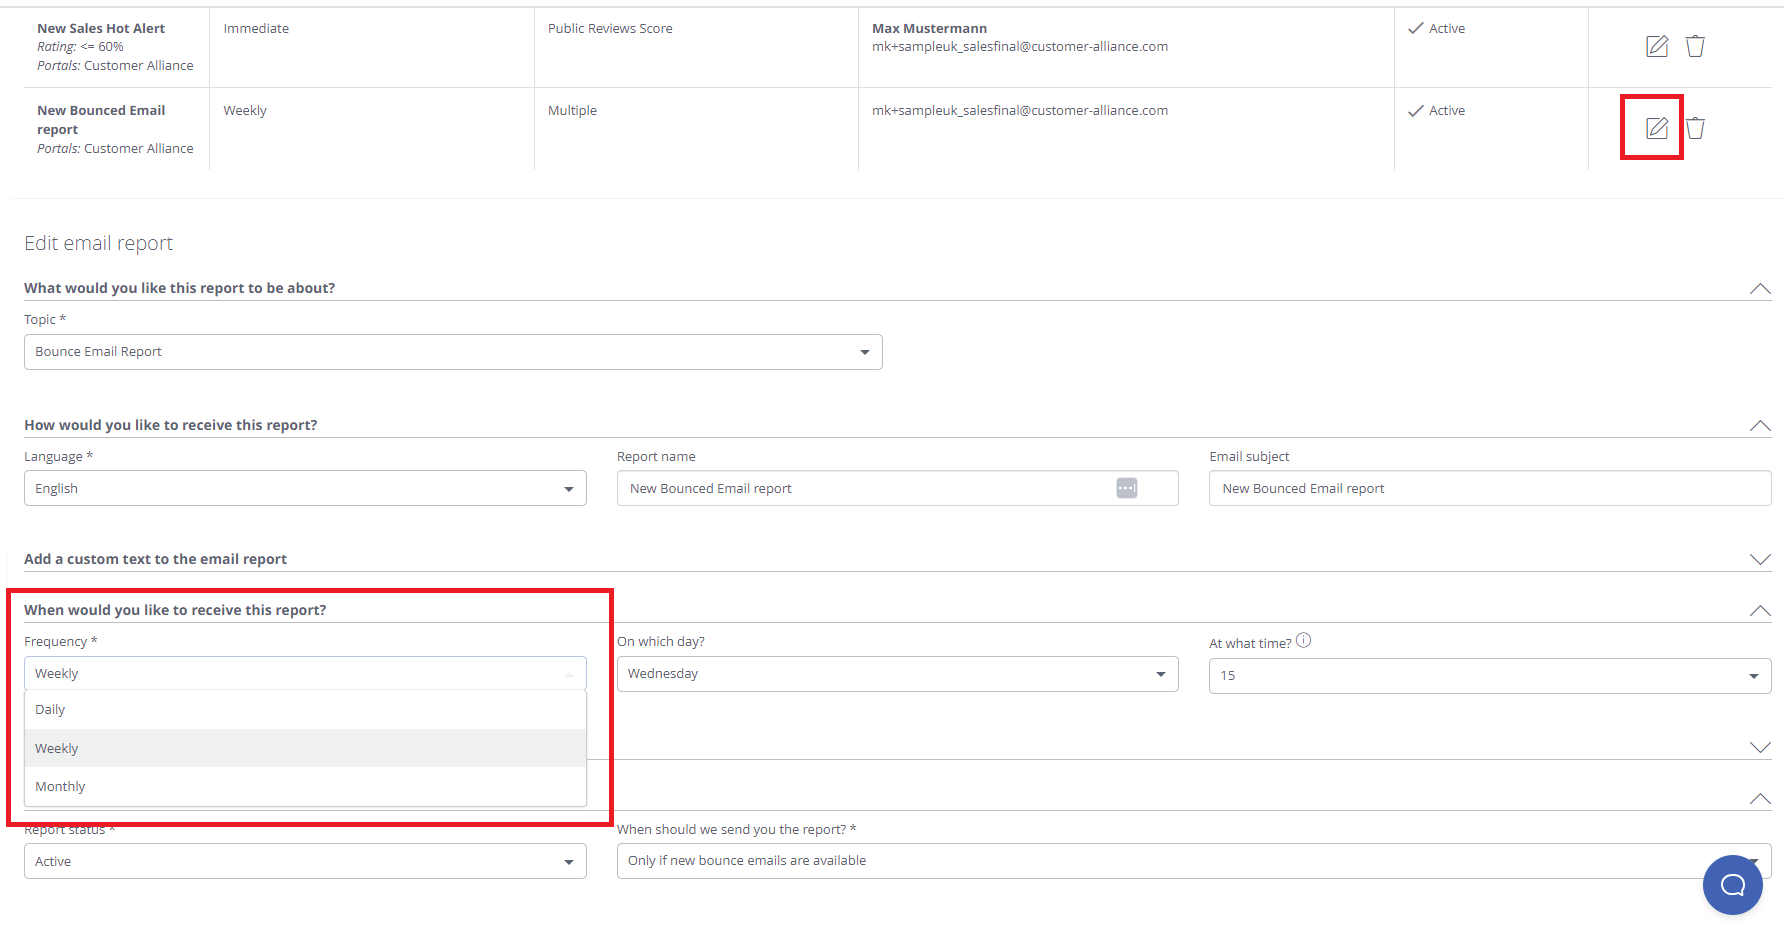
Task: Click the email address in bounced report row
Action: tap(1020, 110)
